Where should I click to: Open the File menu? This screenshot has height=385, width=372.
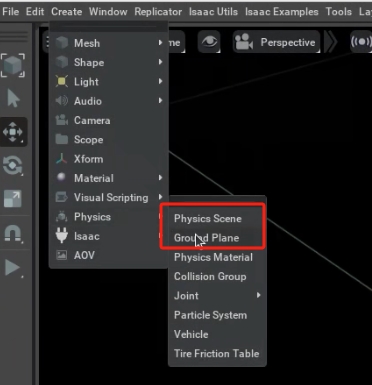10,12
